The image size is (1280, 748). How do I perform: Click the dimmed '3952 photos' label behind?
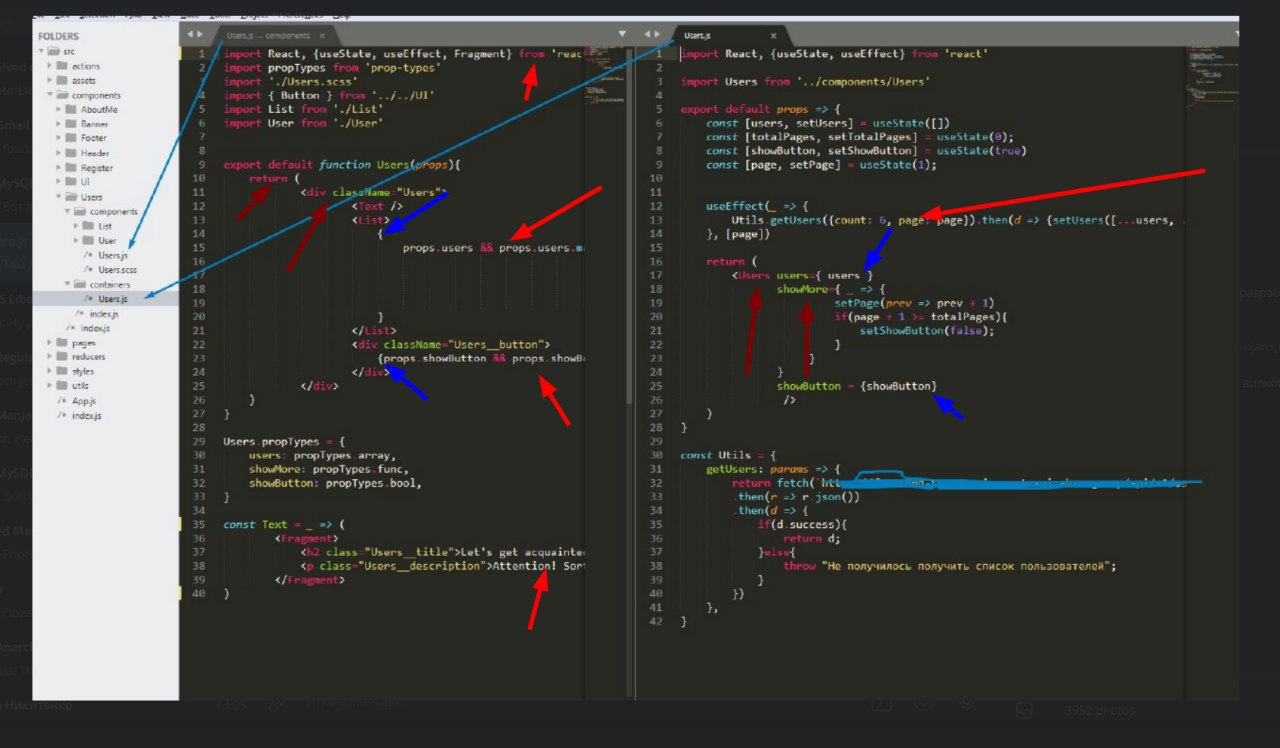click(x=1100, y=711)
